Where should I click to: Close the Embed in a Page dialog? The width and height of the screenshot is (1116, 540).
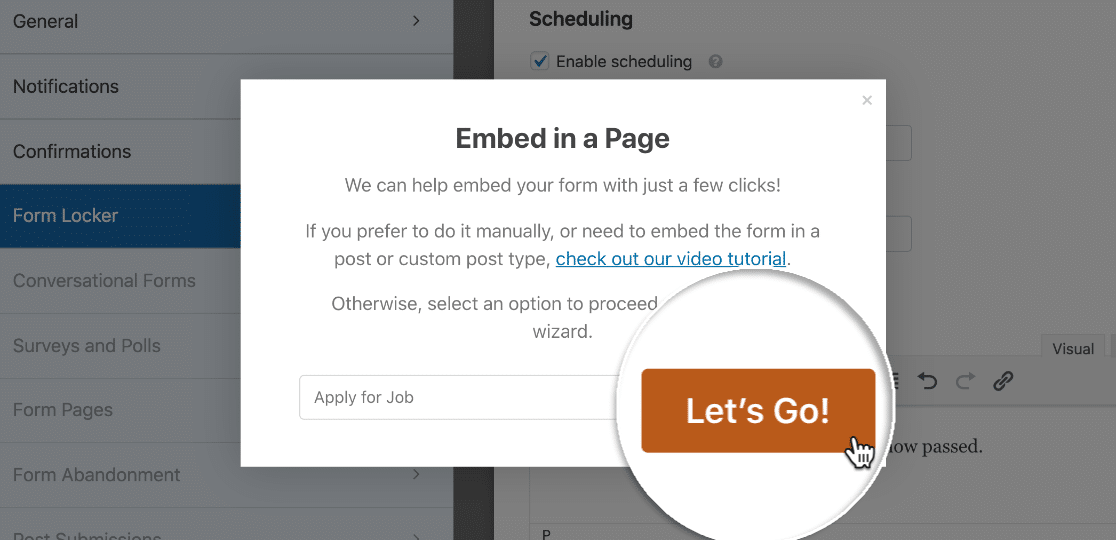867,100
